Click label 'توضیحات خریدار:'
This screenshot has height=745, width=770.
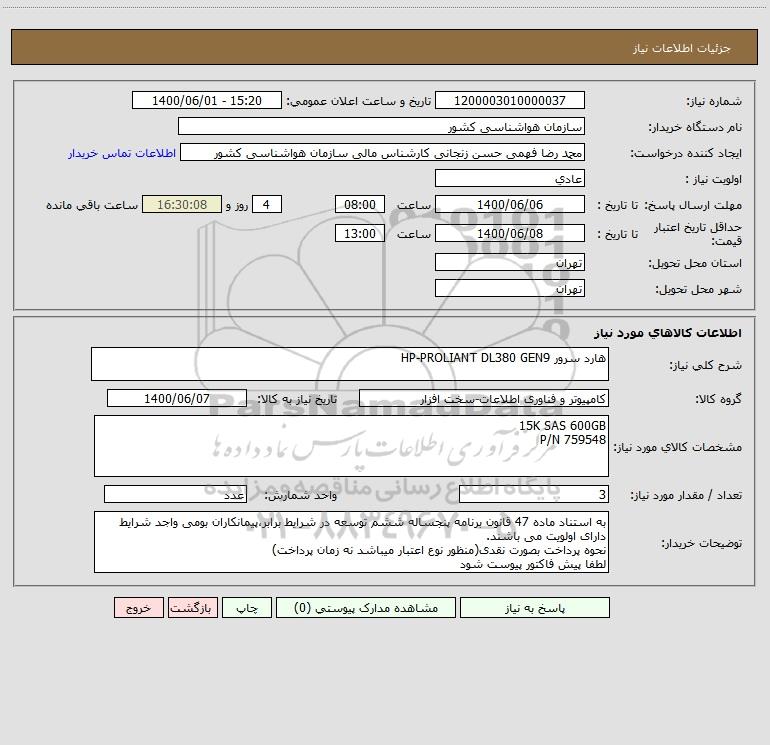(702, 543)
